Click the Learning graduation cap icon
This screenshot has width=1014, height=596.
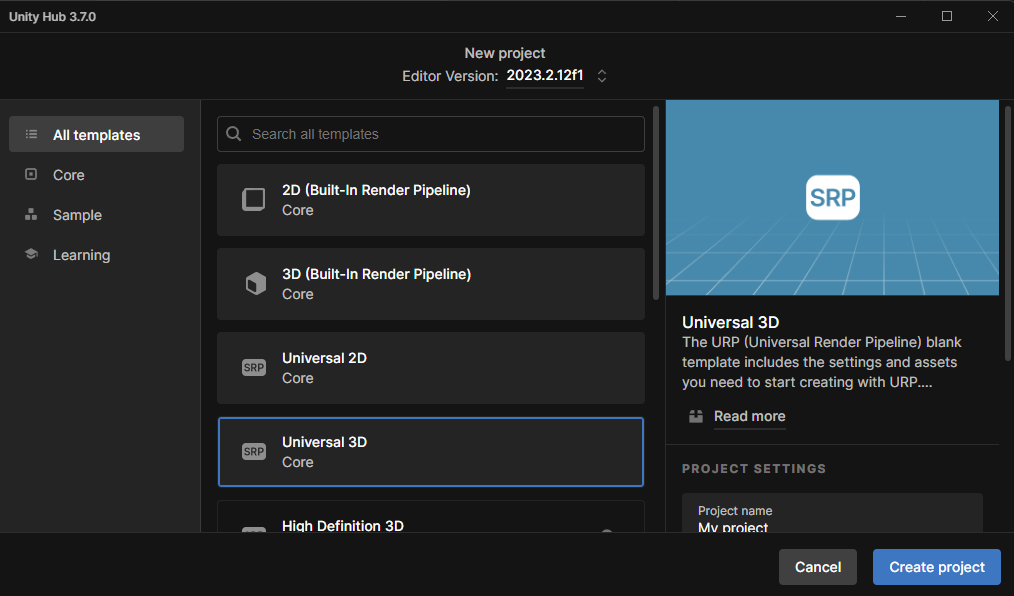click(31, 254)
